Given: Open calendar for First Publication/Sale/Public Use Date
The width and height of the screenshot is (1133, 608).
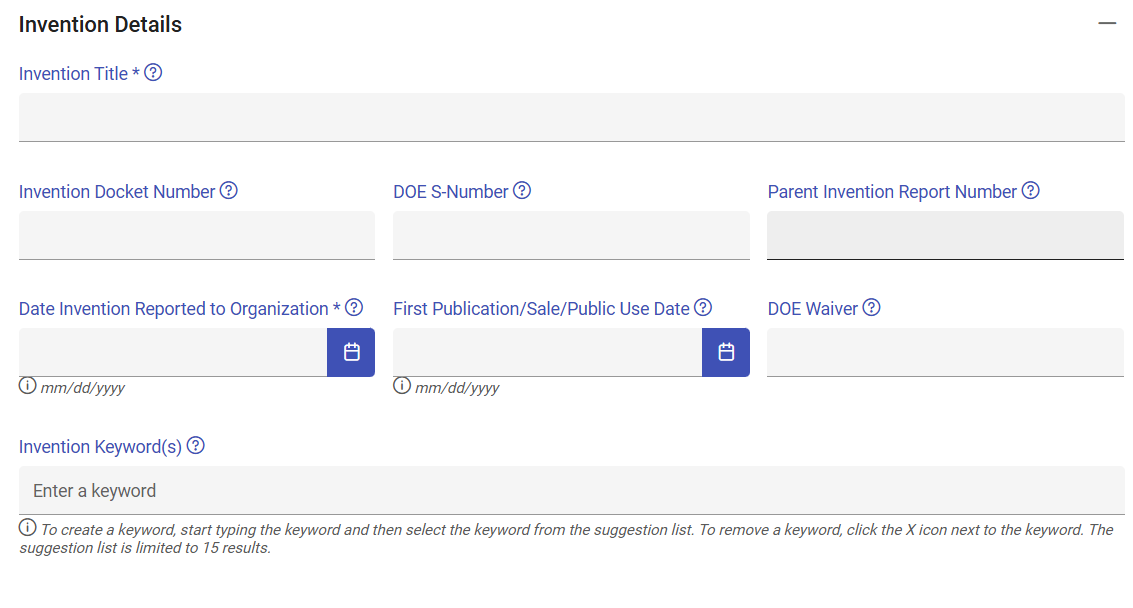Looking at the screenshot, I should [x=726, y=352].
